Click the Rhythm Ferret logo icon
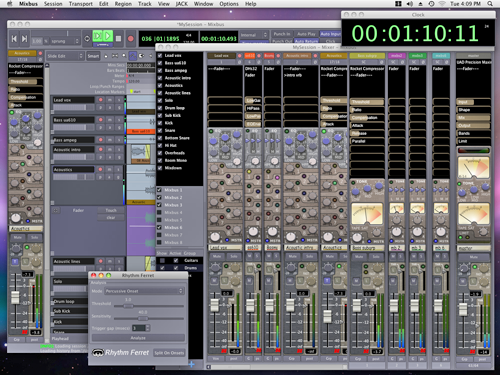This screenshot has width=500, height=375. point(98,353)
